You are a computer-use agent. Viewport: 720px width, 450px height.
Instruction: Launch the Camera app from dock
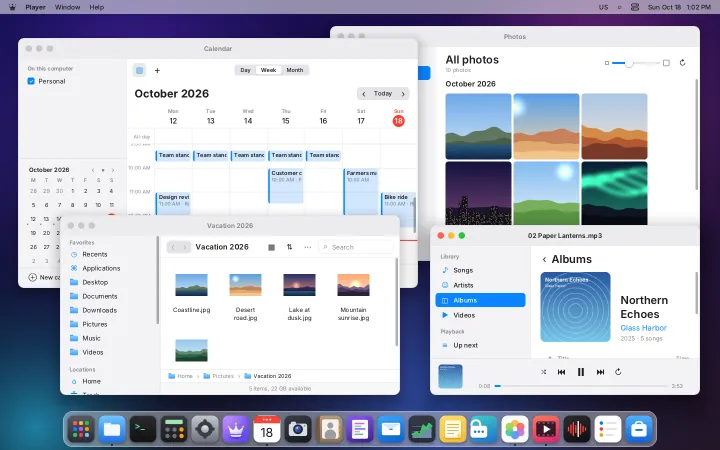tap(298, 429)
